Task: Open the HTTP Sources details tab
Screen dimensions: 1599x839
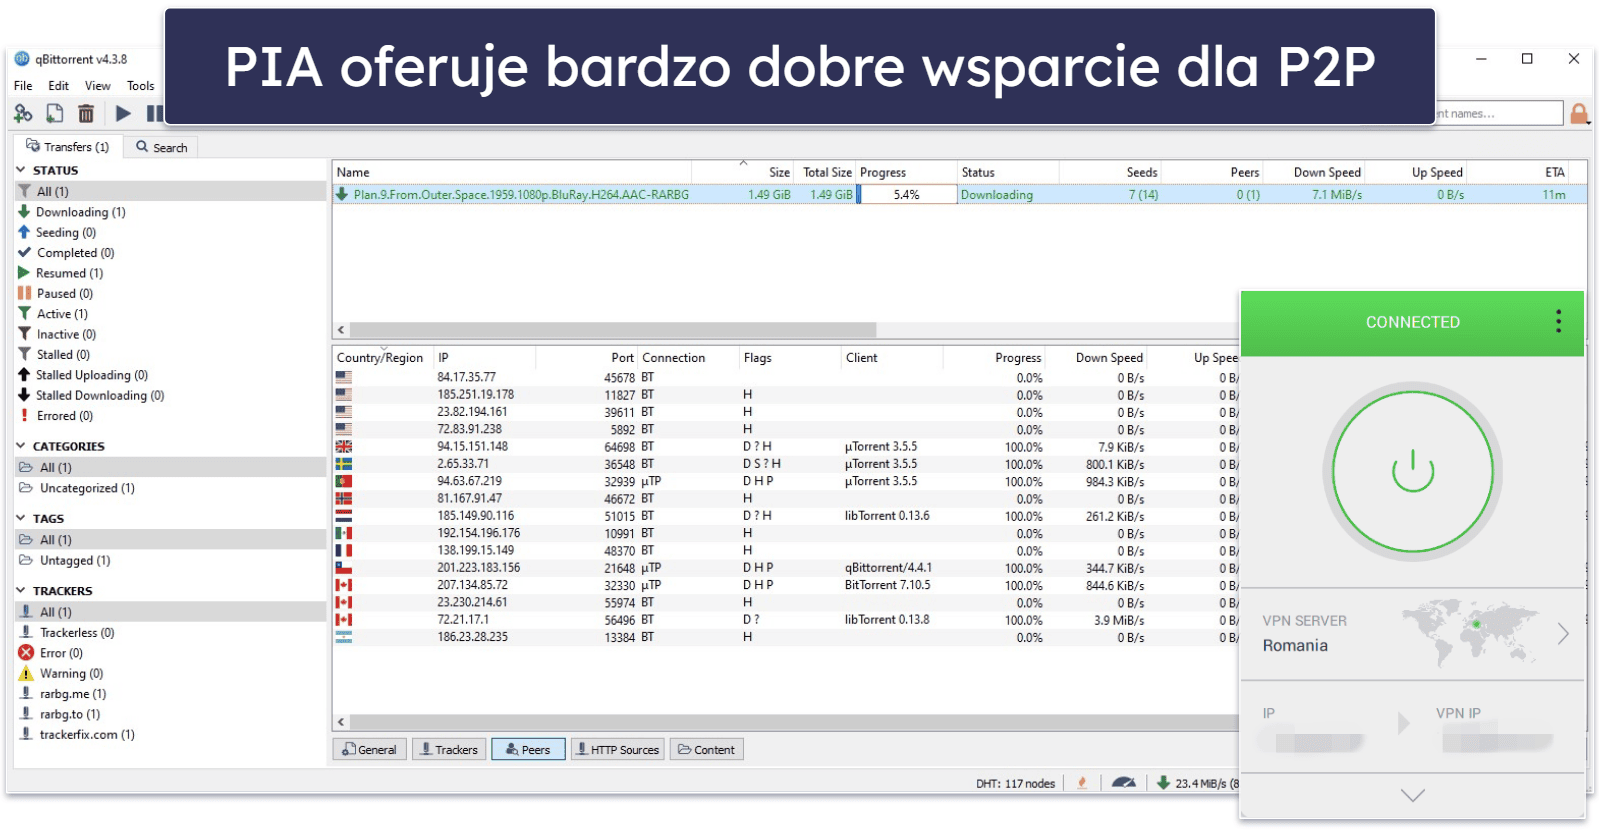Action: point(617,750)
